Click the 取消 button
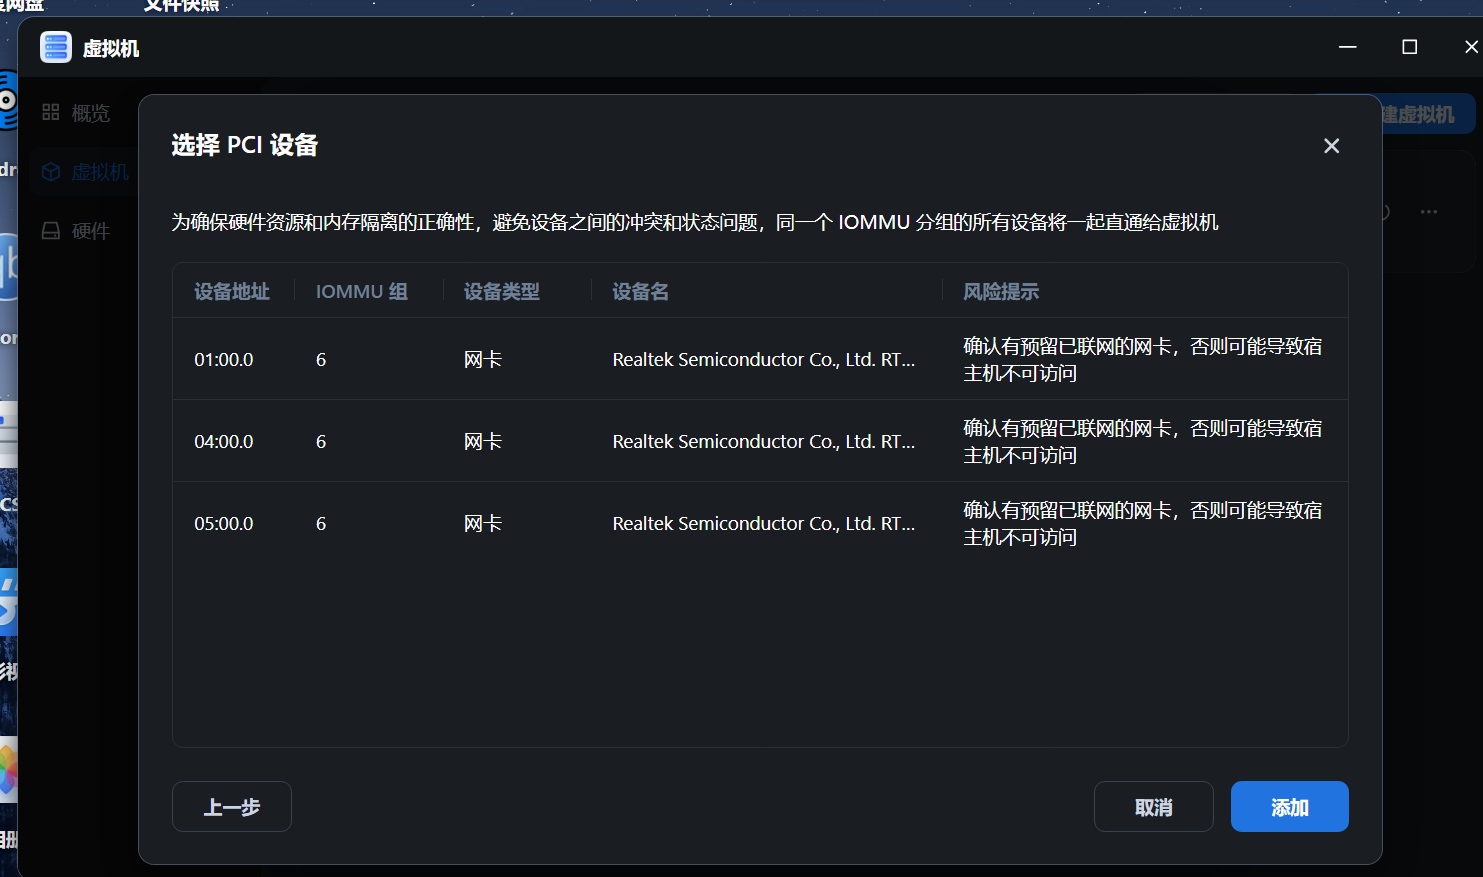This screenshot has height=877, width=1483. point(1153,807)
